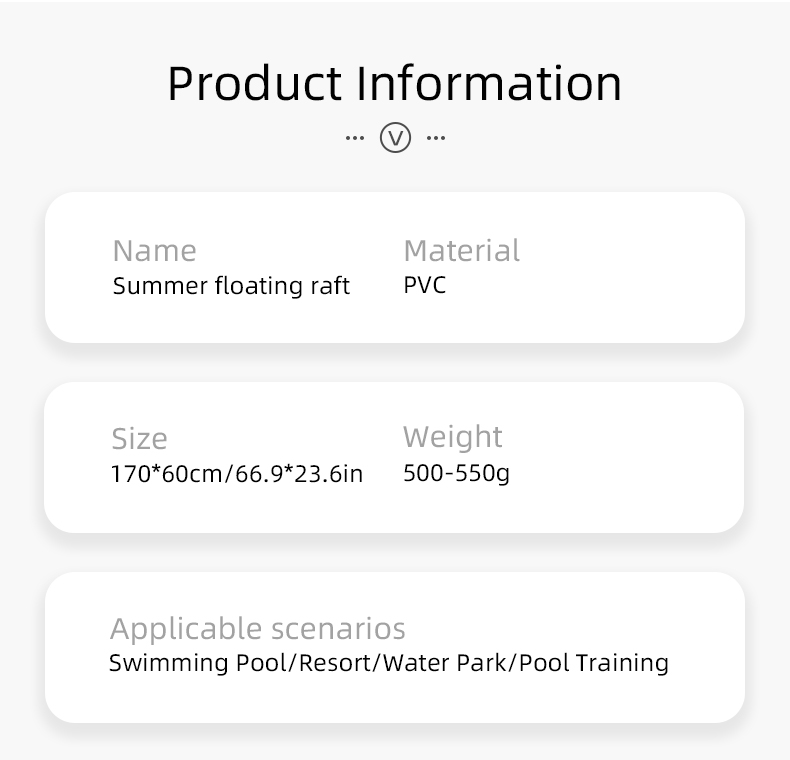Click the 500-550g weight value
Image resolution: width=790 pixels, height=760 pixels.
pyautogui.click(x=456, y=472)
